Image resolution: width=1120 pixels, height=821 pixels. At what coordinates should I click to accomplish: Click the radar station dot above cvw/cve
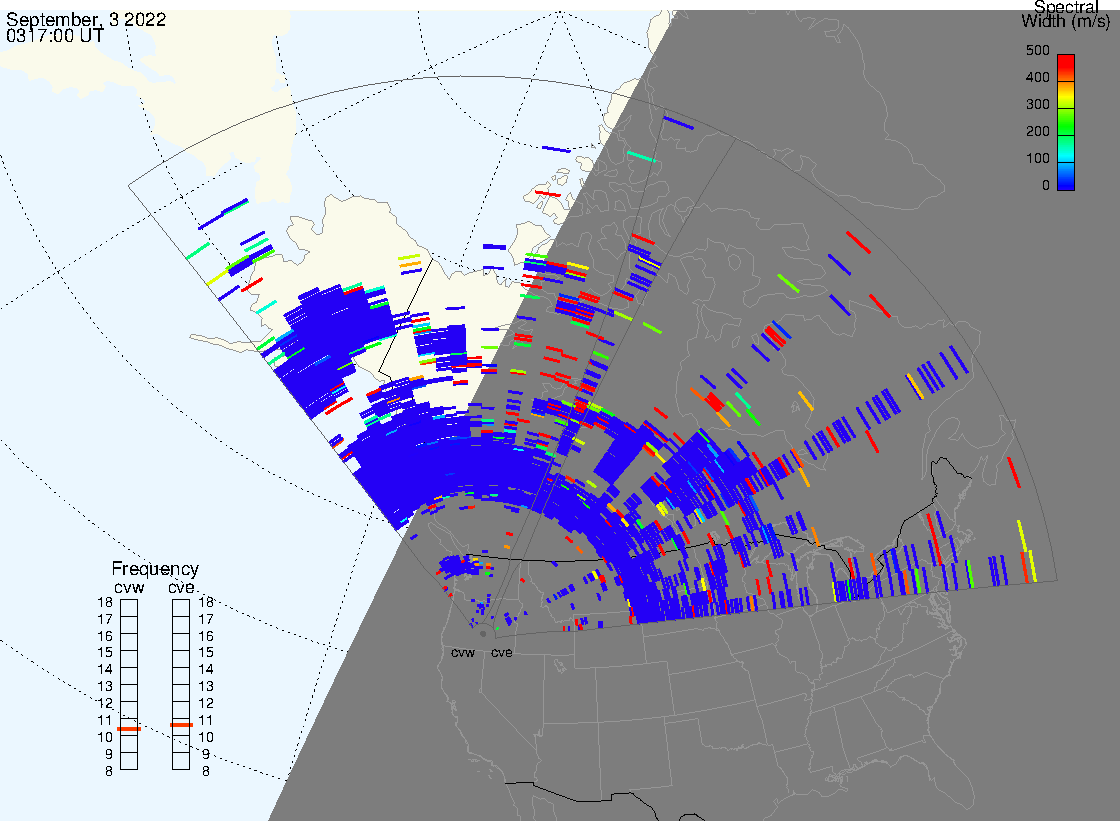(x=483, y=634)
